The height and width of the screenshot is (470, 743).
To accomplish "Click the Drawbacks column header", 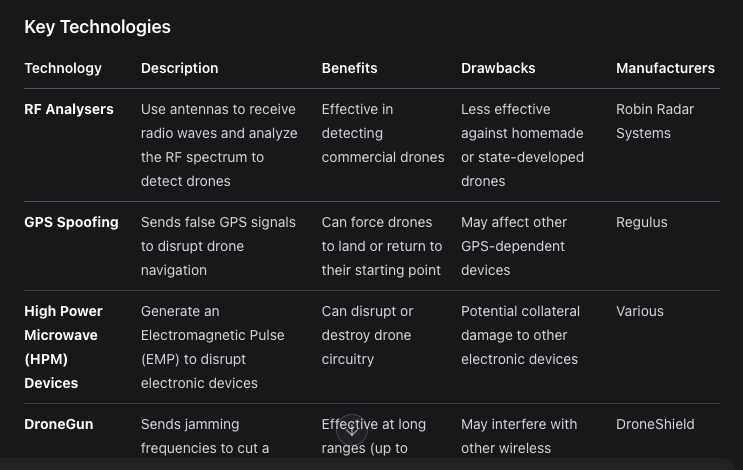I will [x=498, y=68].
